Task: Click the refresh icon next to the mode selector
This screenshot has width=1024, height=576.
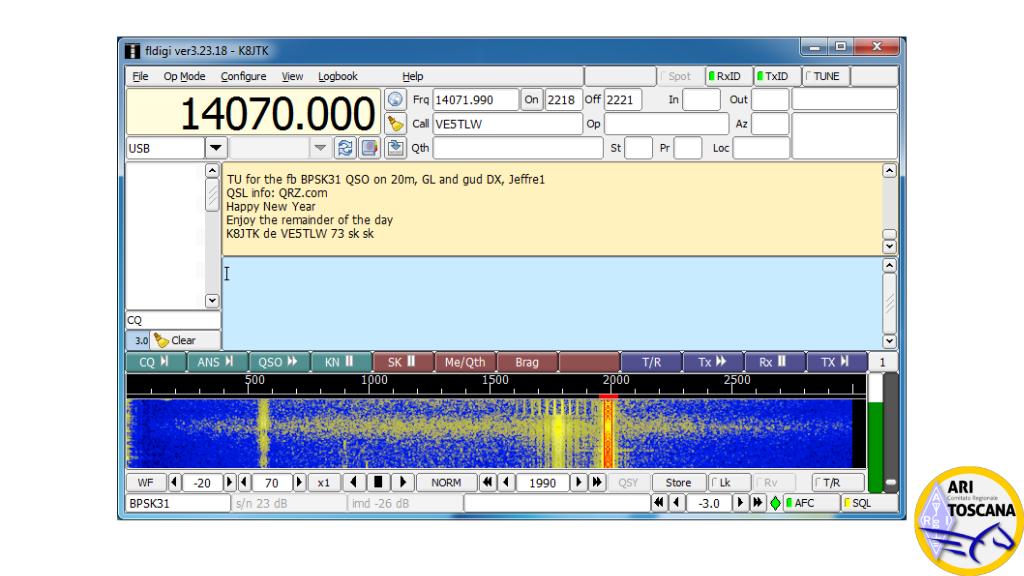Action: 345,148
